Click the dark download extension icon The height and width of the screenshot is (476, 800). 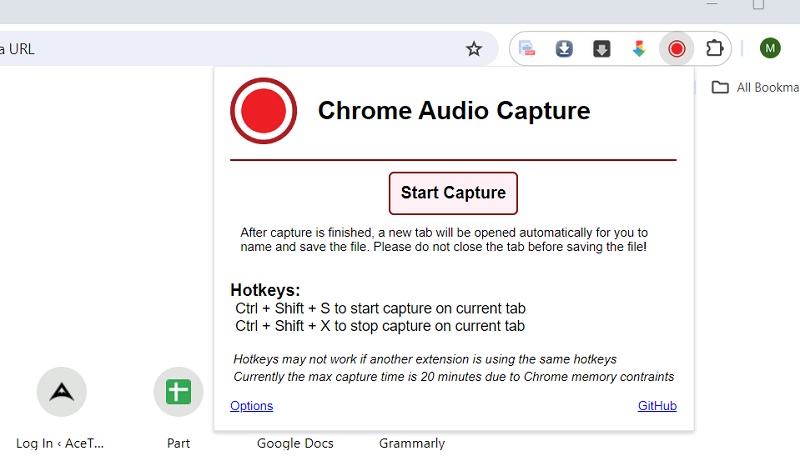point(602,49)
